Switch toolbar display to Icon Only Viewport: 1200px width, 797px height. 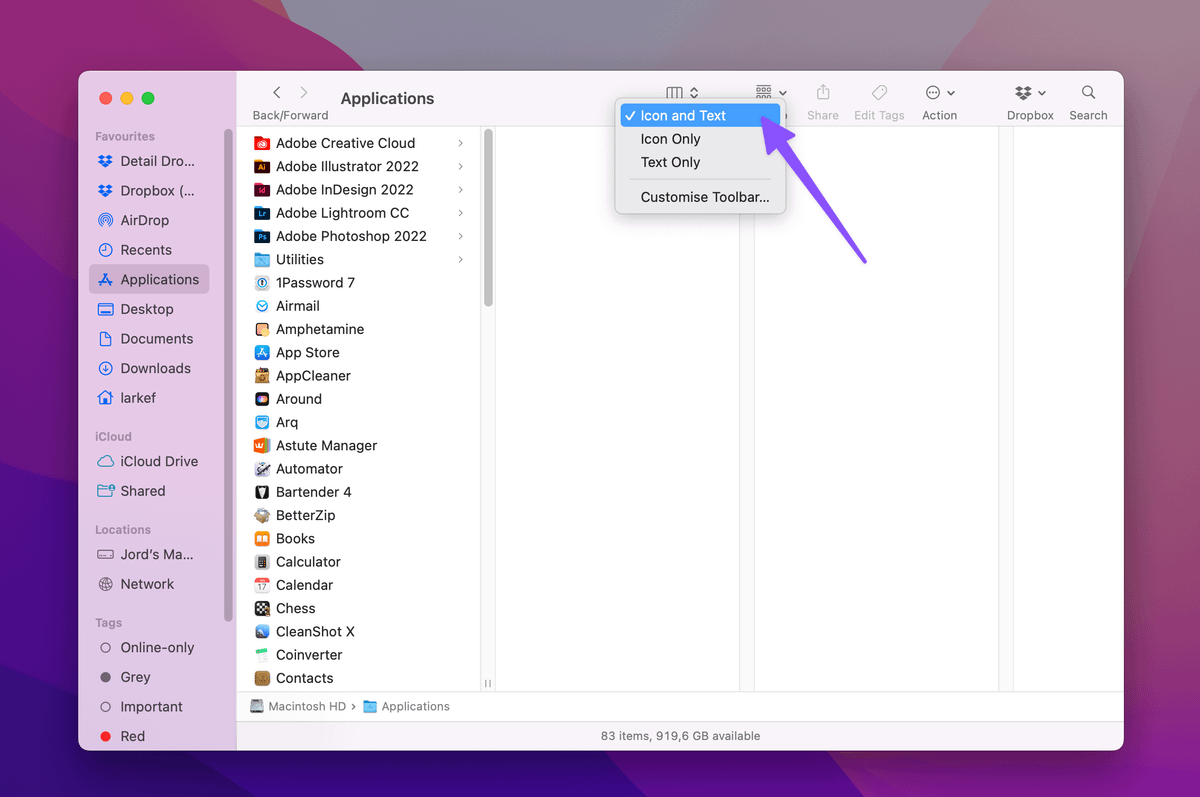click(x=670, y=139)
